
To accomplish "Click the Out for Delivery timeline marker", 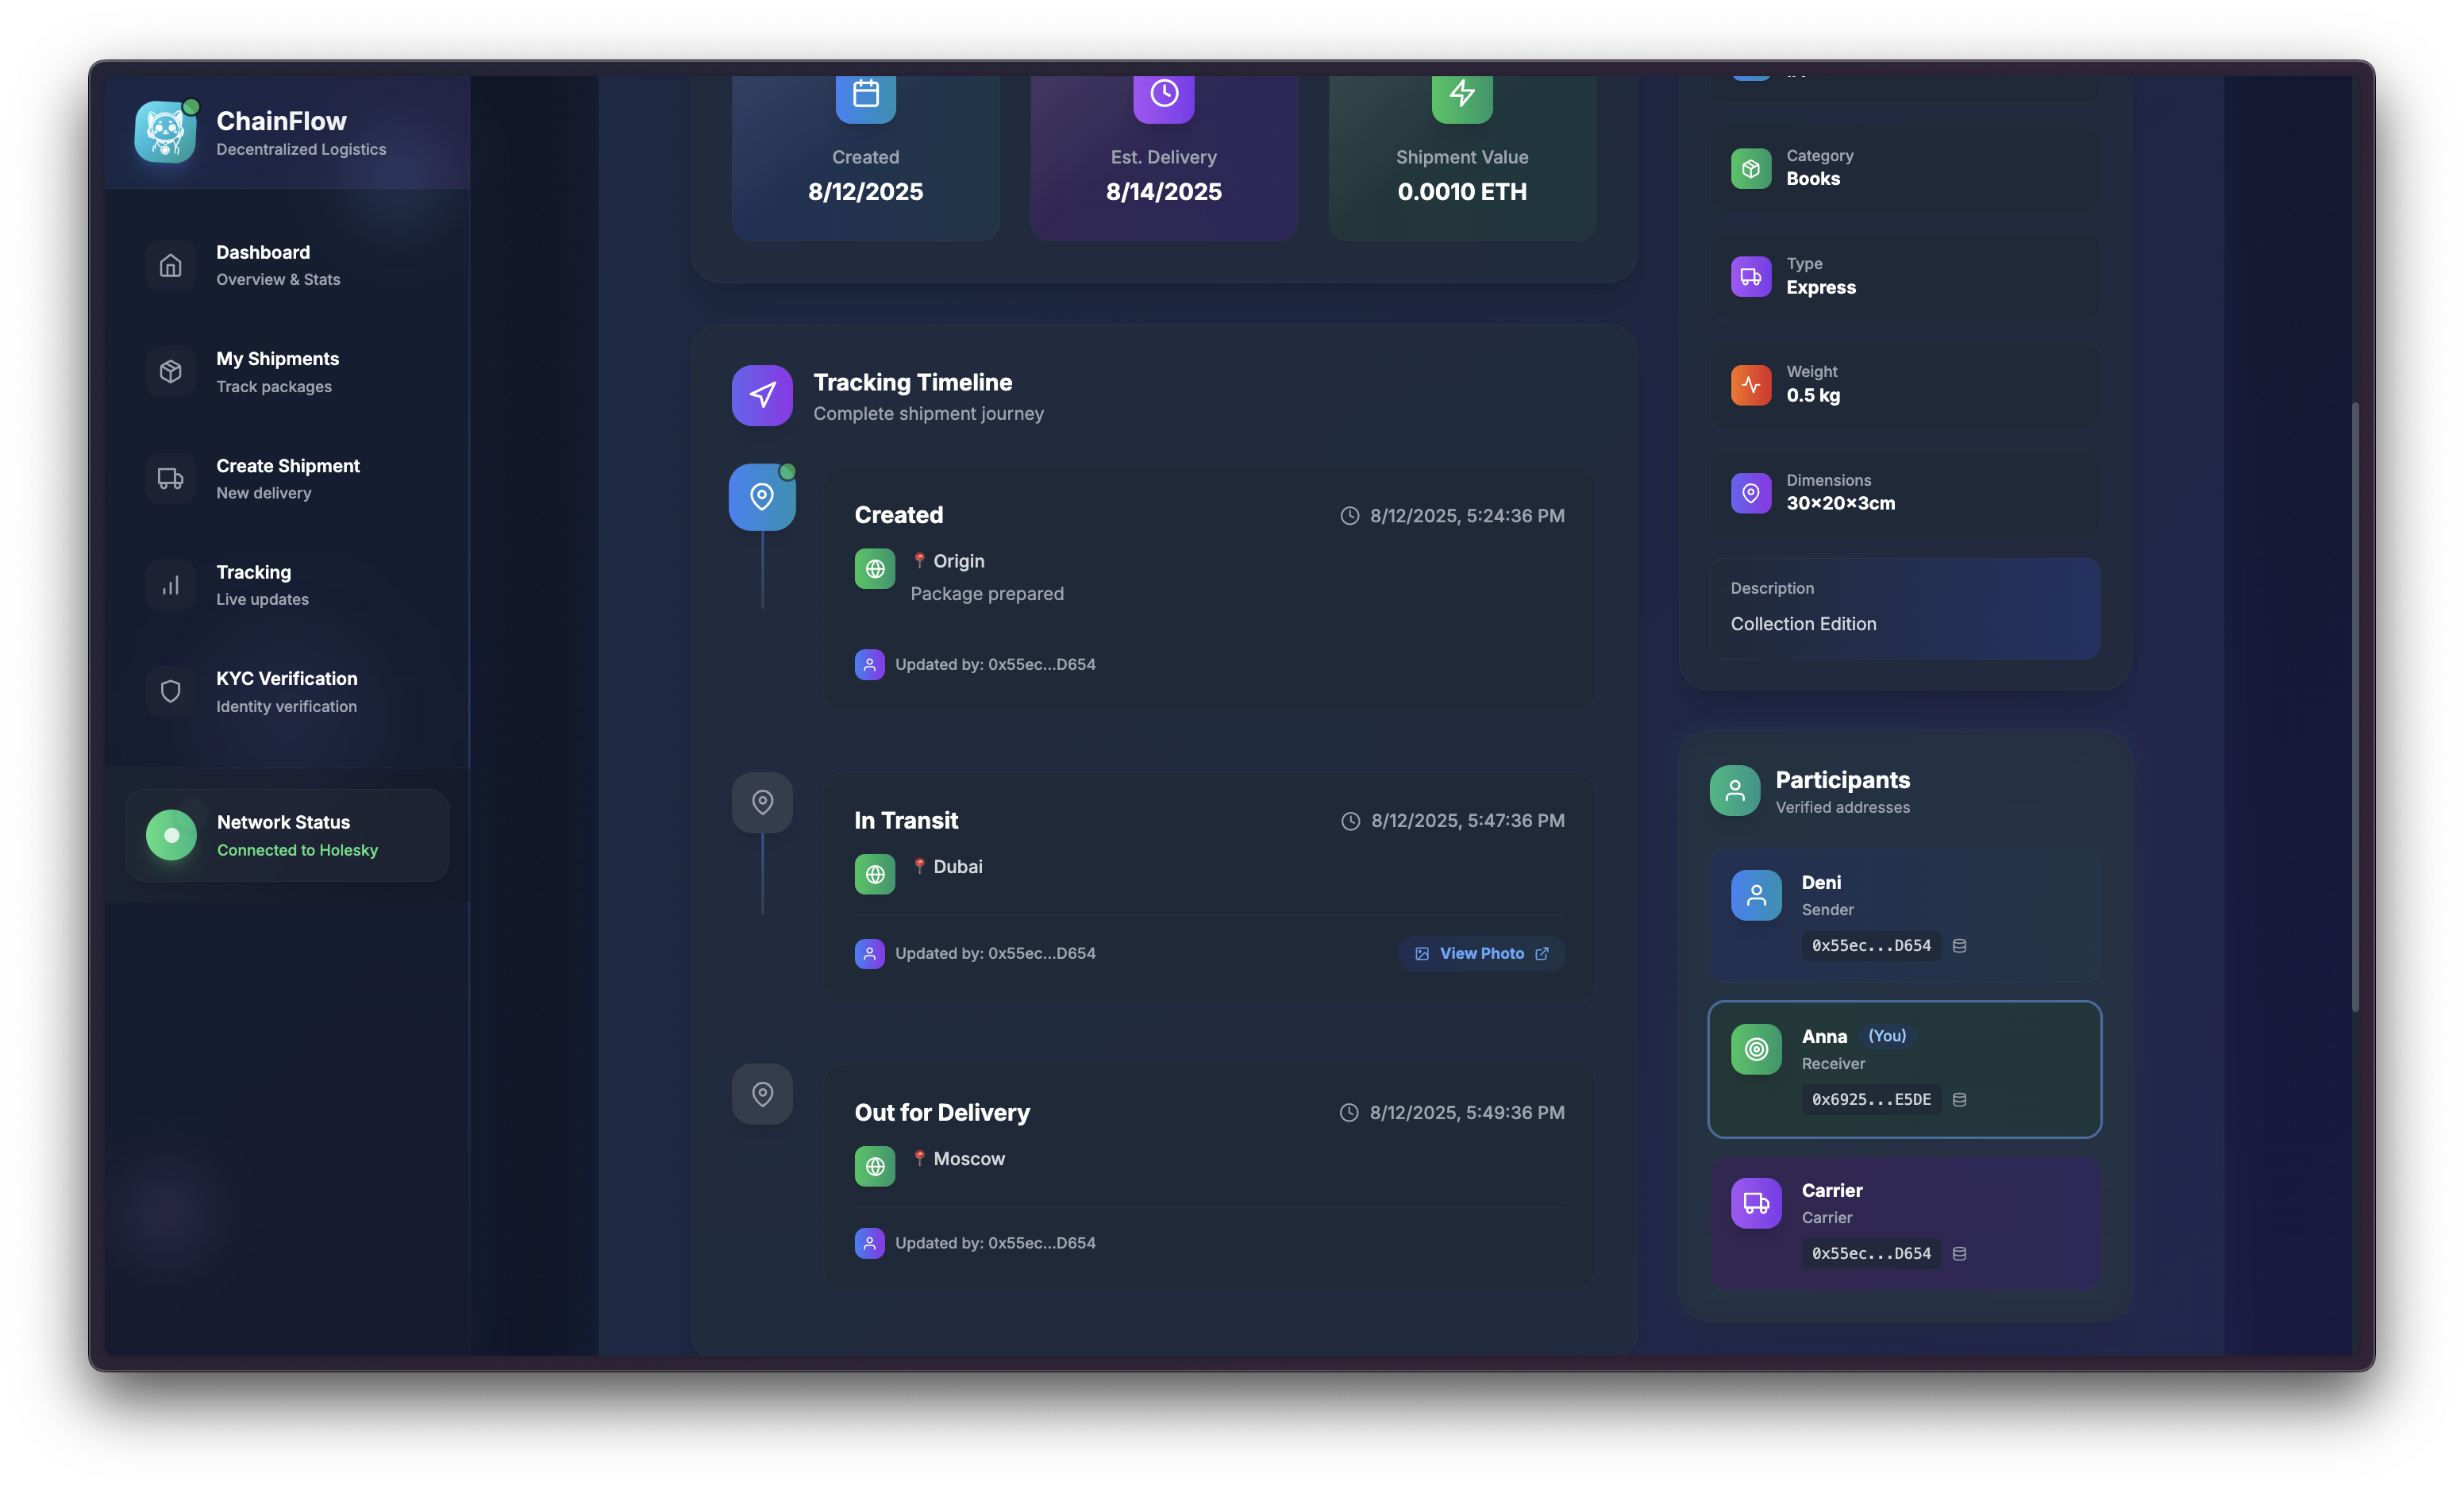I will coord(762,1094).
